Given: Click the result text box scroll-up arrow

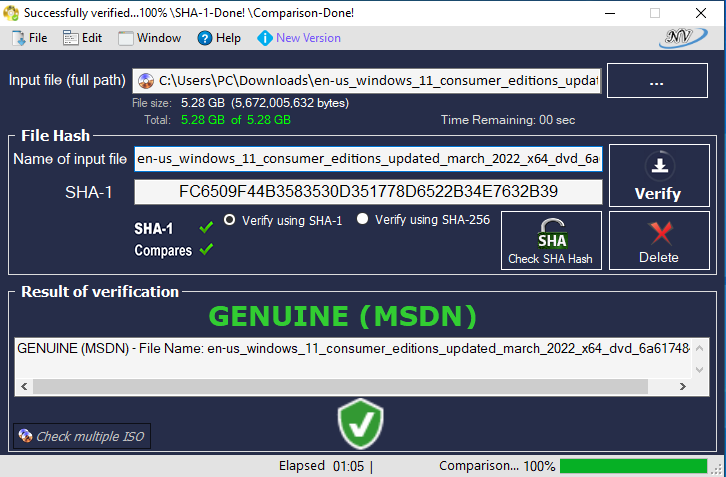Looking at the screenshot, I should (x=700, y=349).
